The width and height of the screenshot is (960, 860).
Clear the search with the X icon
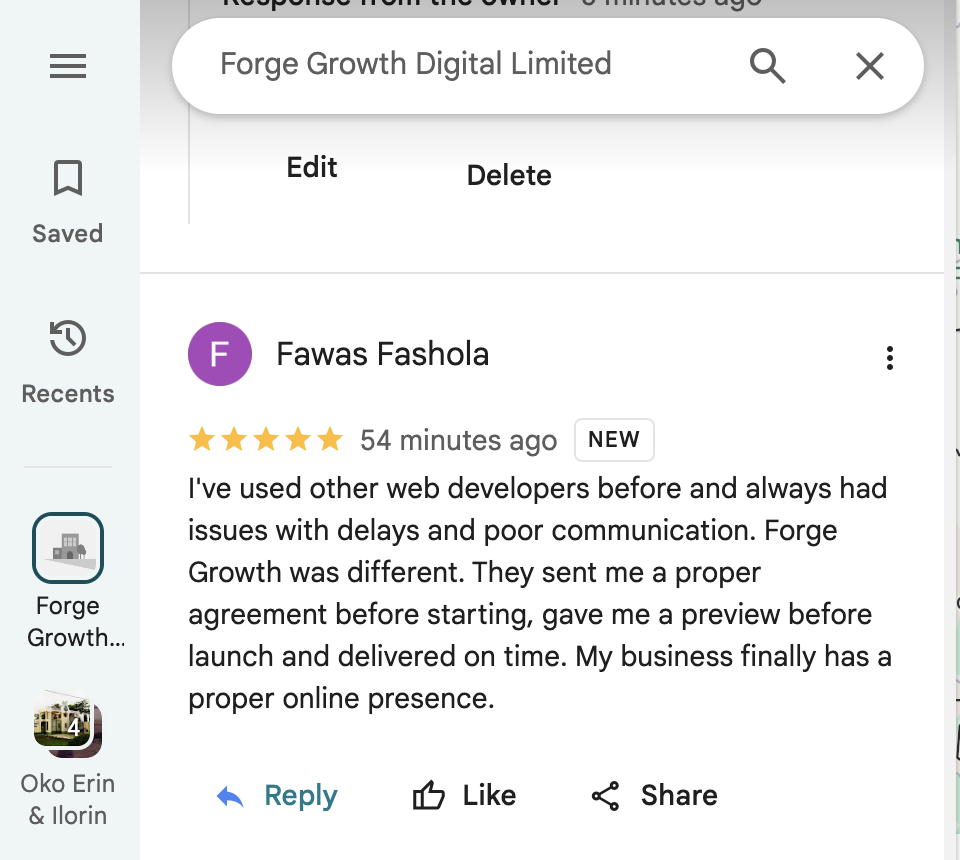(x=869, y=66)
